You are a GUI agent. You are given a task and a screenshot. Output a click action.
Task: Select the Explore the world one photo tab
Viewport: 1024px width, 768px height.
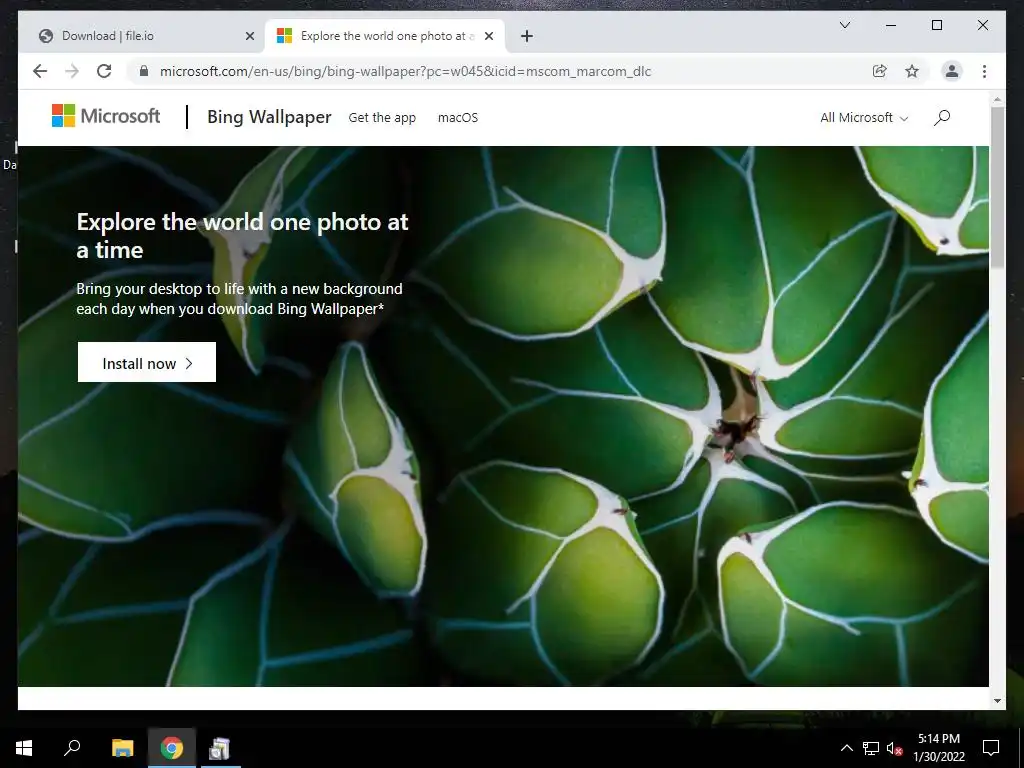[x=385, y=36]
